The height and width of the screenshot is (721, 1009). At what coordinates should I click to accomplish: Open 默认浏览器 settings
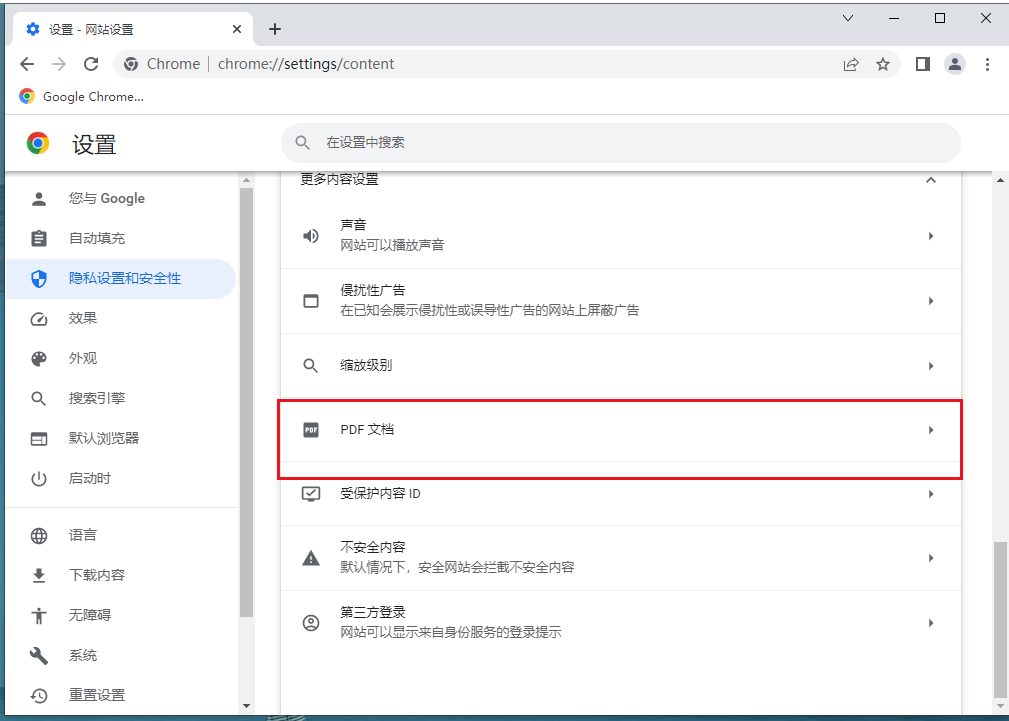[121, 438]
